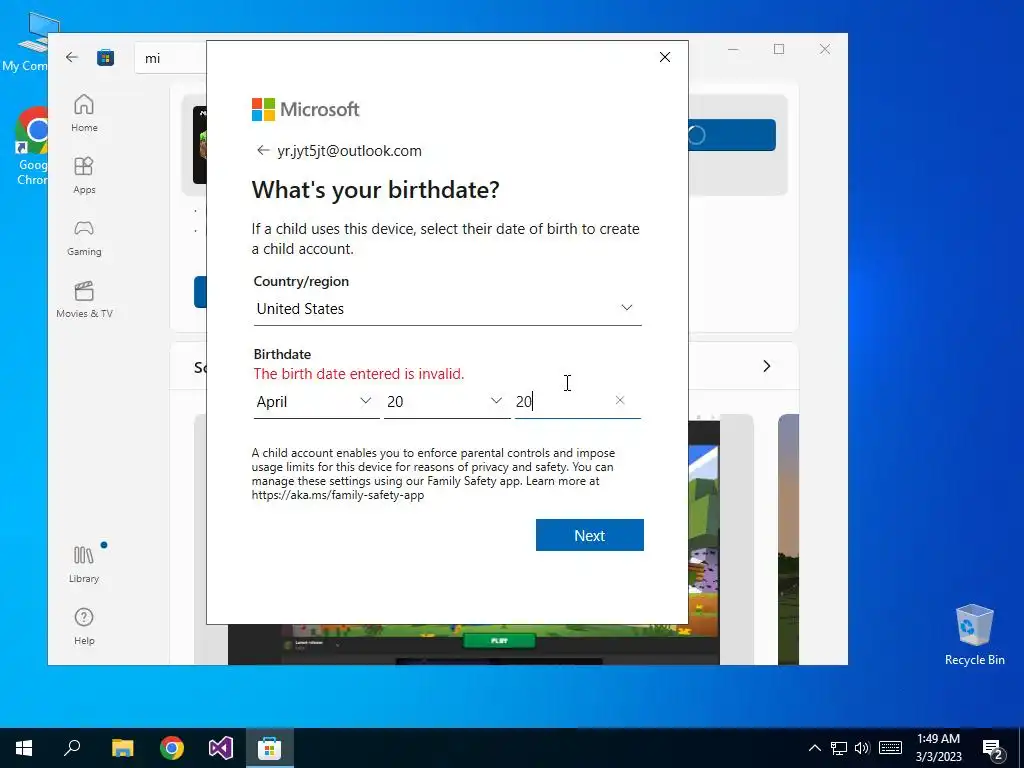Maximize the Microsoft Store window
The height and width of the screenshot is (768, 1024).
pos(779,49)
